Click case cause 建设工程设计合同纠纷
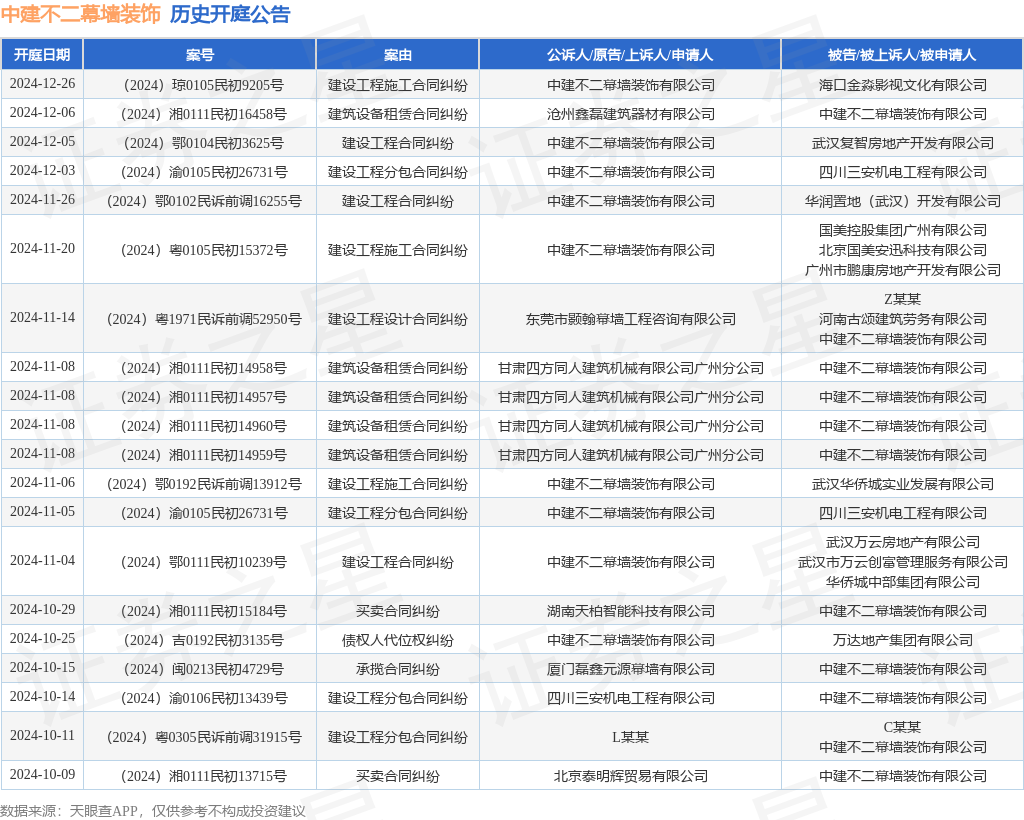Viewport: 1024px width, 820px height. (x=398, y=319)
